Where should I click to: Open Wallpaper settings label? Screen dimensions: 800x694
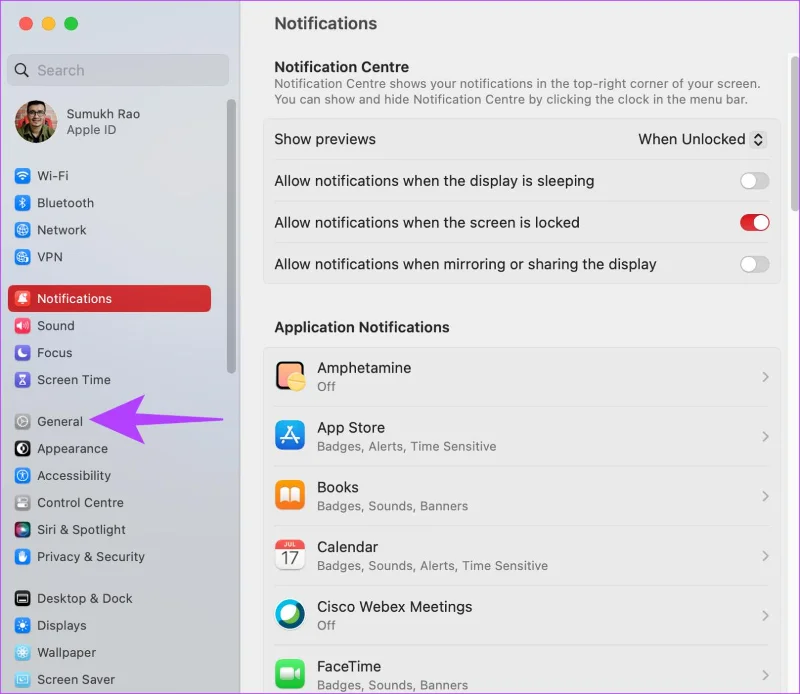click(x=66, y=653)
